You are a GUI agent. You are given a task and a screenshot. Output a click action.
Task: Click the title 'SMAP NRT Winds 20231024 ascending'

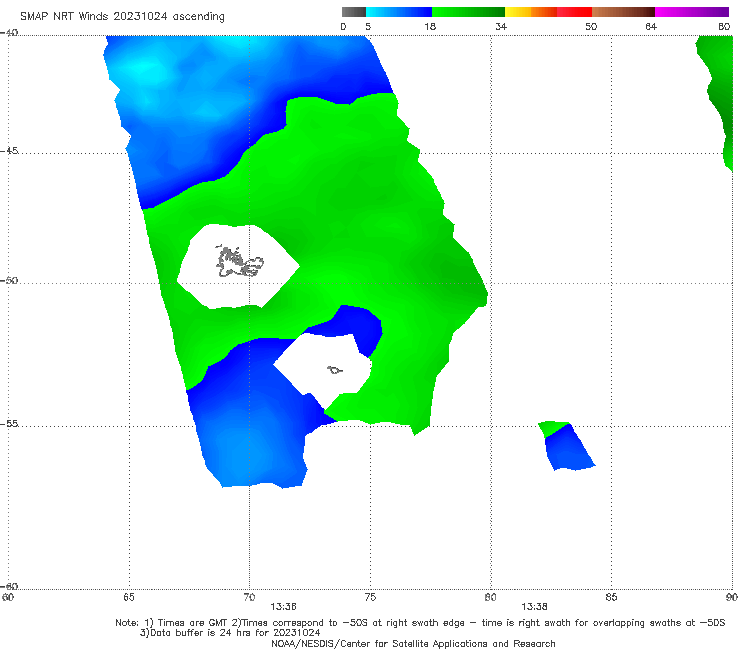pyautogui.click(x=122, y=16)
